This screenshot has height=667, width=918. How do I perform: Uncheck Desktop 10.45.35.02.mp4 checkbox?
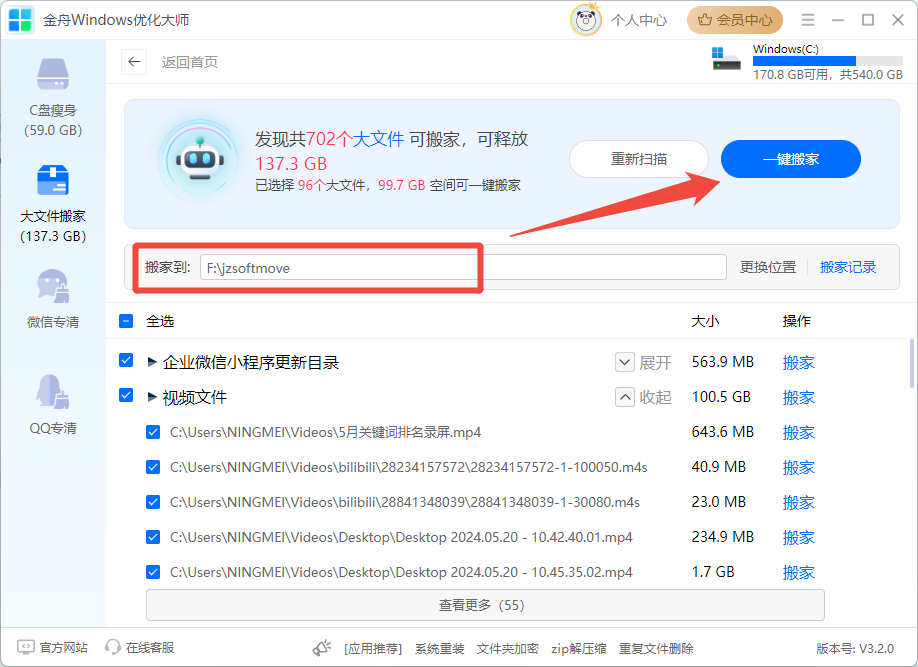(153, 572)
